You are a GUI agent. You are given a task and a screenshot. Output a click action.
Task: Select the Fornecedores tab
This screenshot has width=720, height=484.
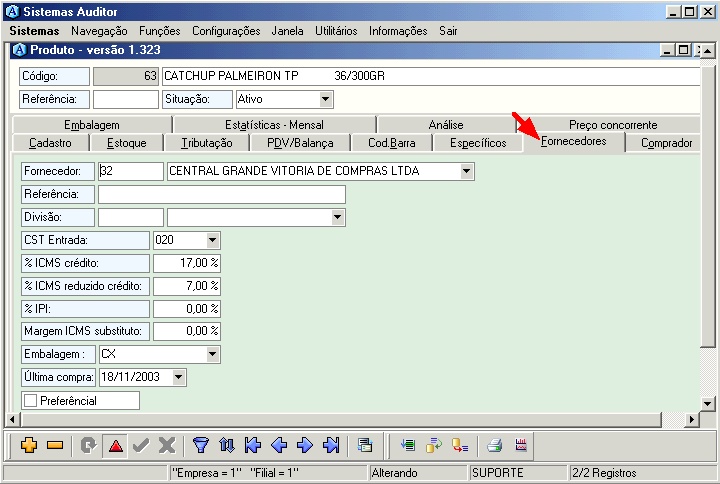click(574, 141)
